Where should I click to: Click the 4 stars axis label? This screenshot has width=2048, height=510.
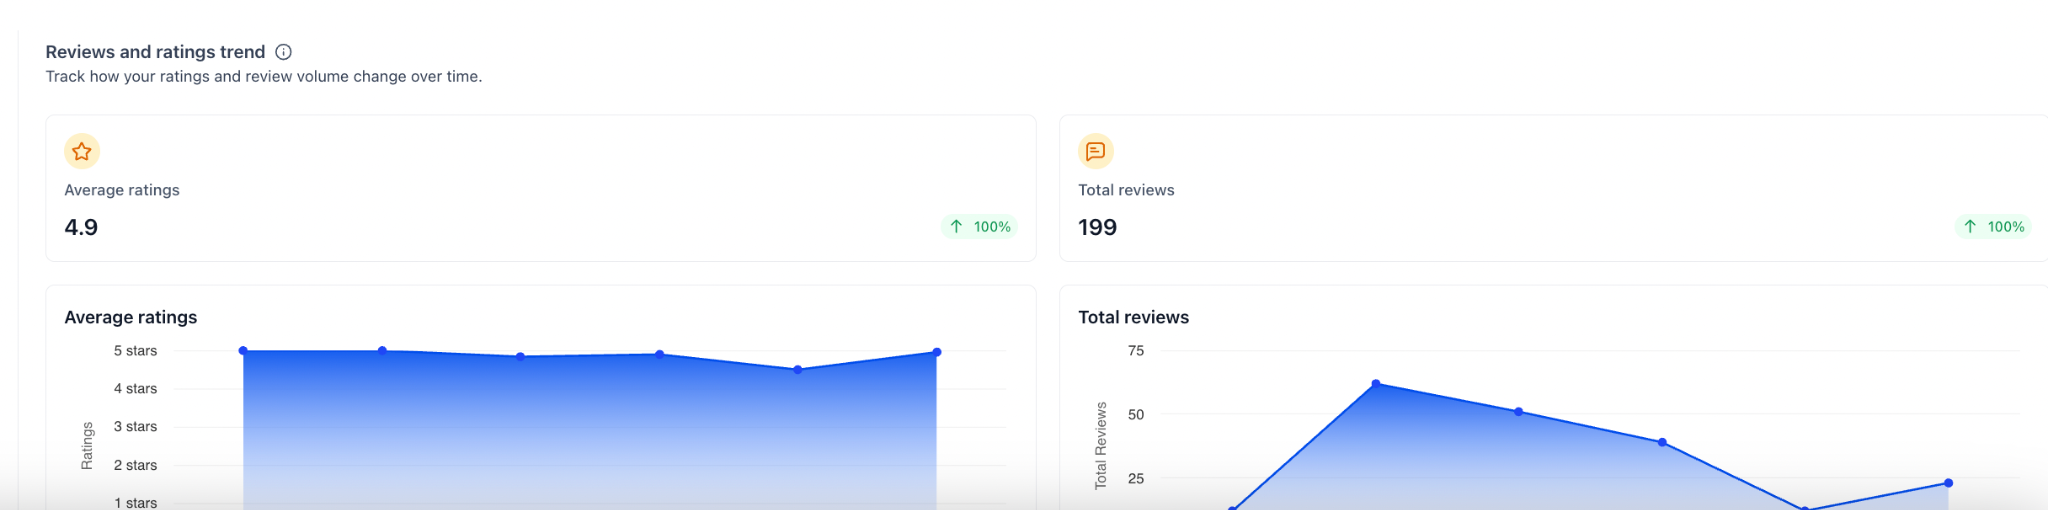pos(135,389)
